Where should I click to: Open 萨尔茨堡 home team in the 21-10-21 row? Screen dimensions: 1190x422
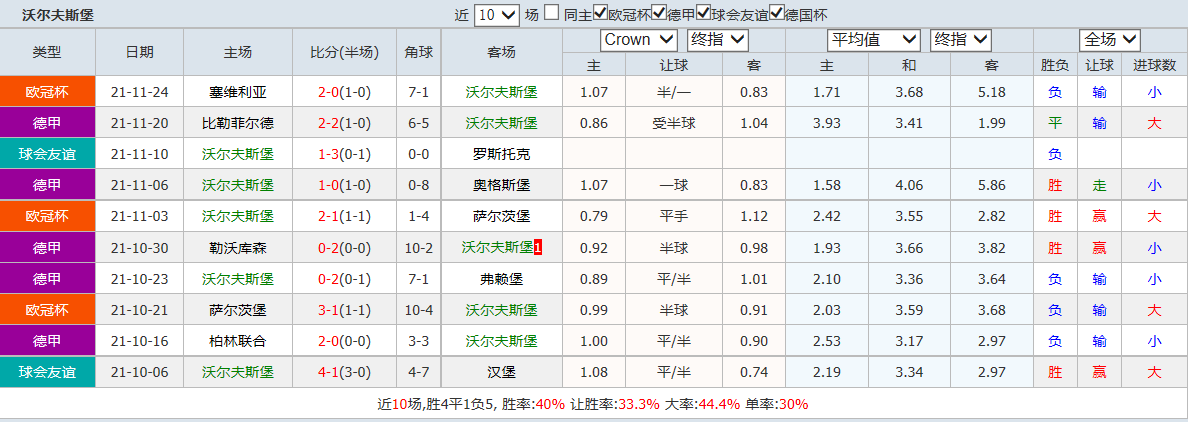[x=238, y=310]
